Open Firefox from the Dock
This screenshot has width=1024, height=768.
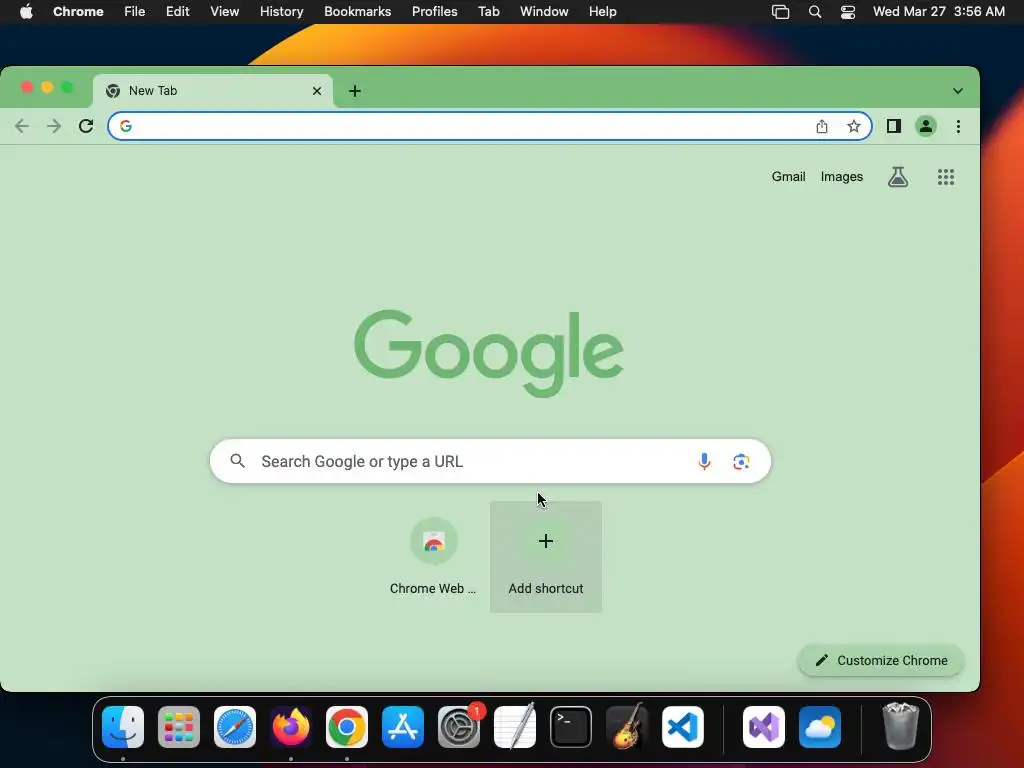(291, 727)
